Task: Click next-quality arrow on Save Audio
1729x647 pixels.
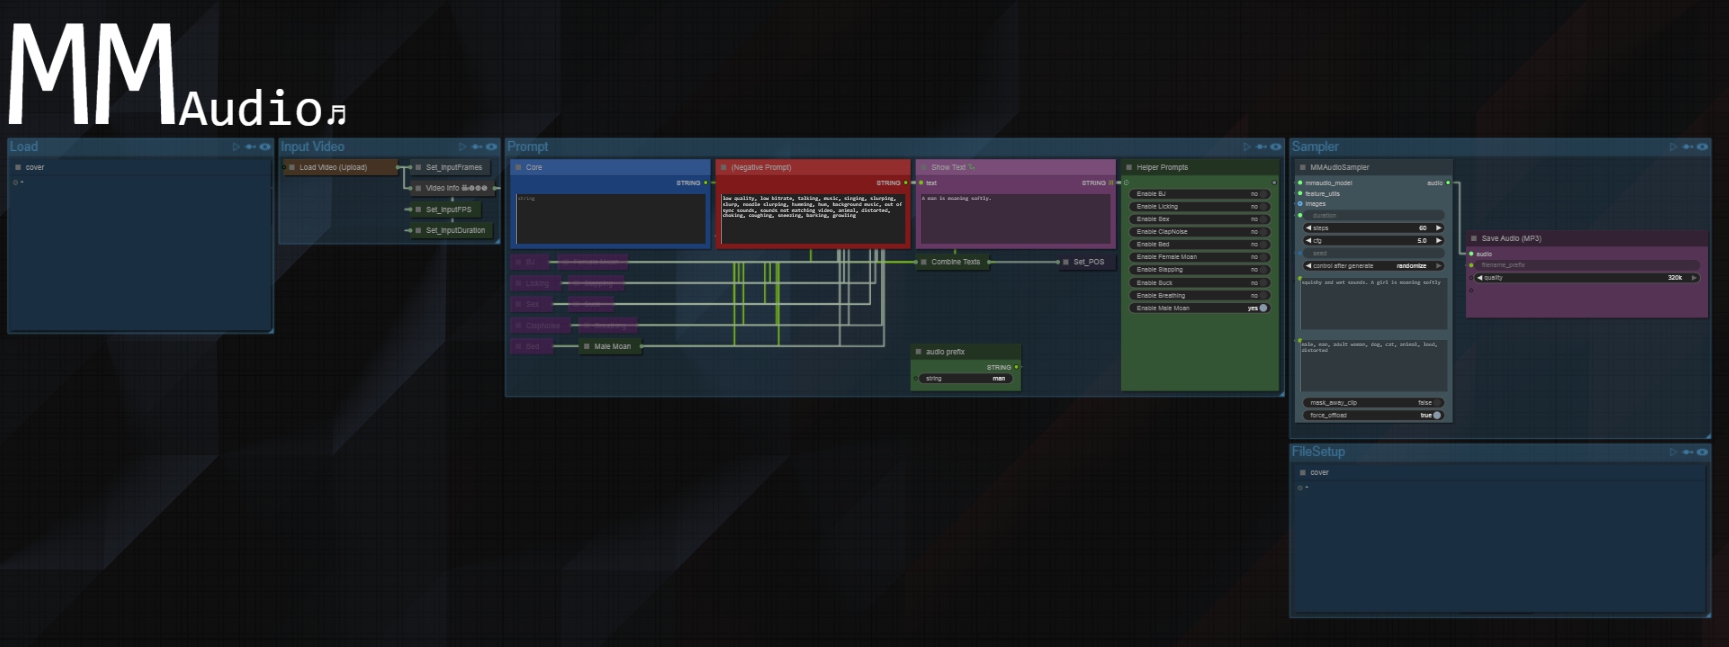Action: click(1693, 278)
